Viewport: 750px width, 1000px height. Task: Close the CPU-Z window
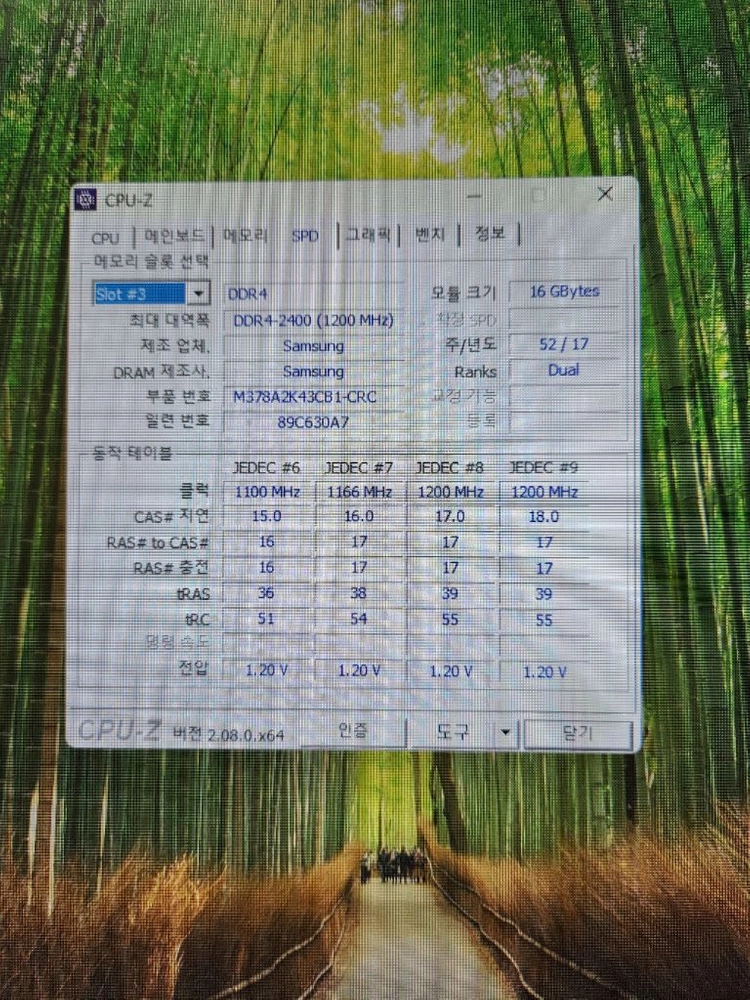[605, 194]
